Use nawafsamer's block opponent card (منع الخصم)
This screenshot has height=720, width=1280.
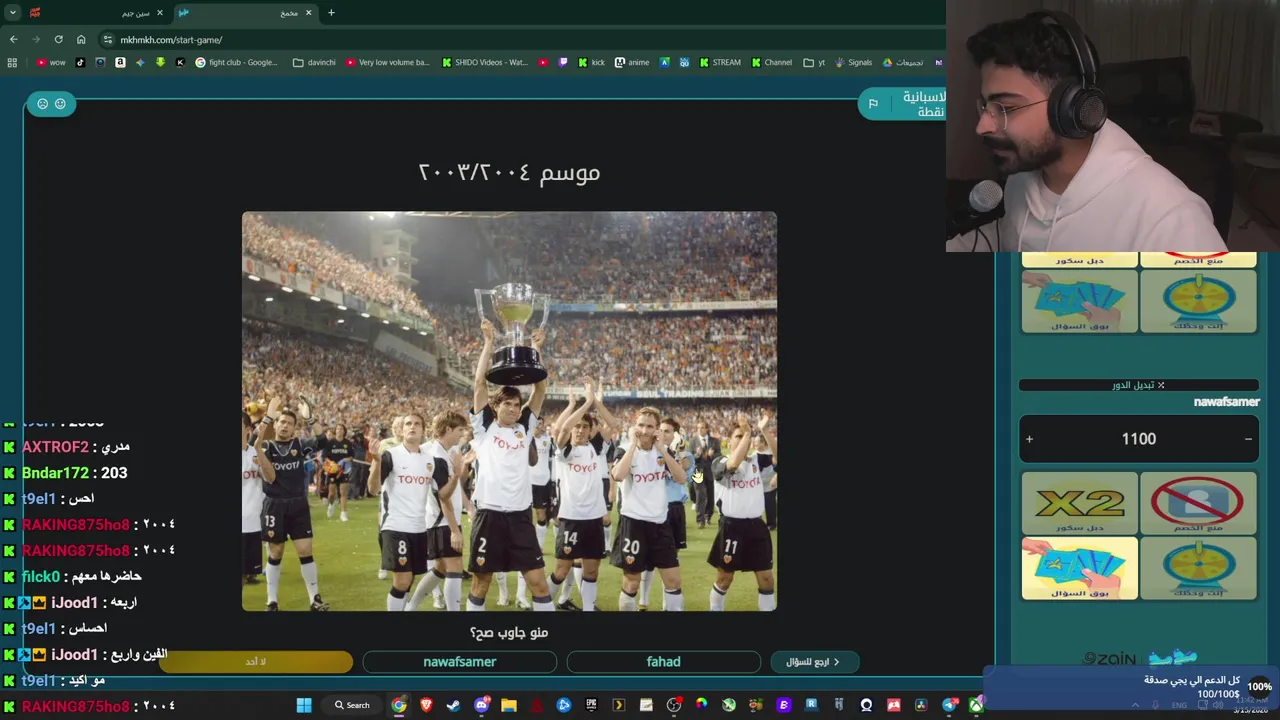click(1198, 503)
